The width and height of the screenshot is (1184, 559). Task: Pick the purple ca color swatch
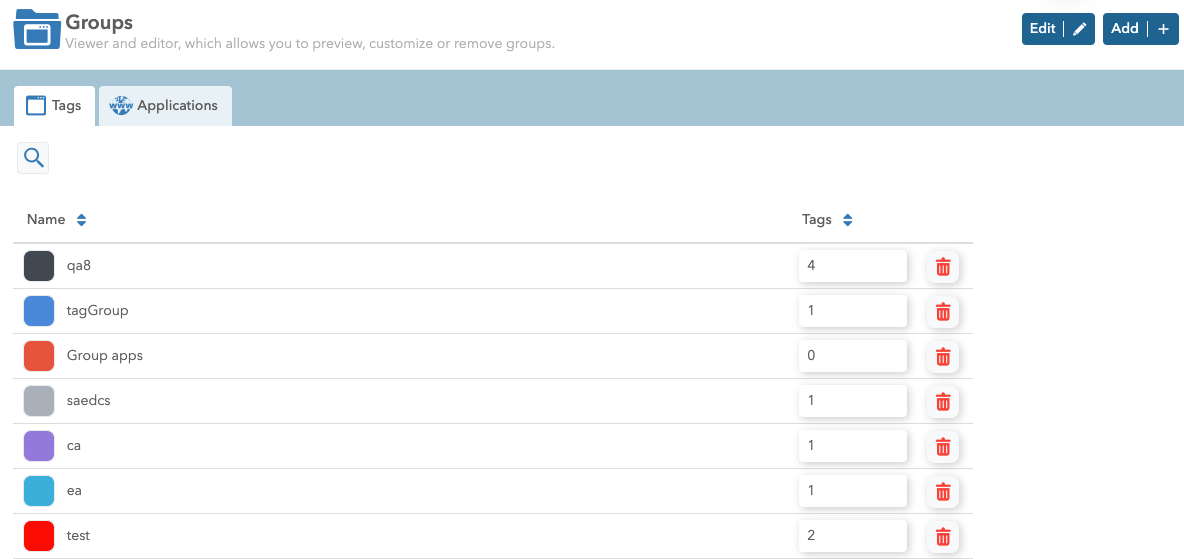pos(39,446)
